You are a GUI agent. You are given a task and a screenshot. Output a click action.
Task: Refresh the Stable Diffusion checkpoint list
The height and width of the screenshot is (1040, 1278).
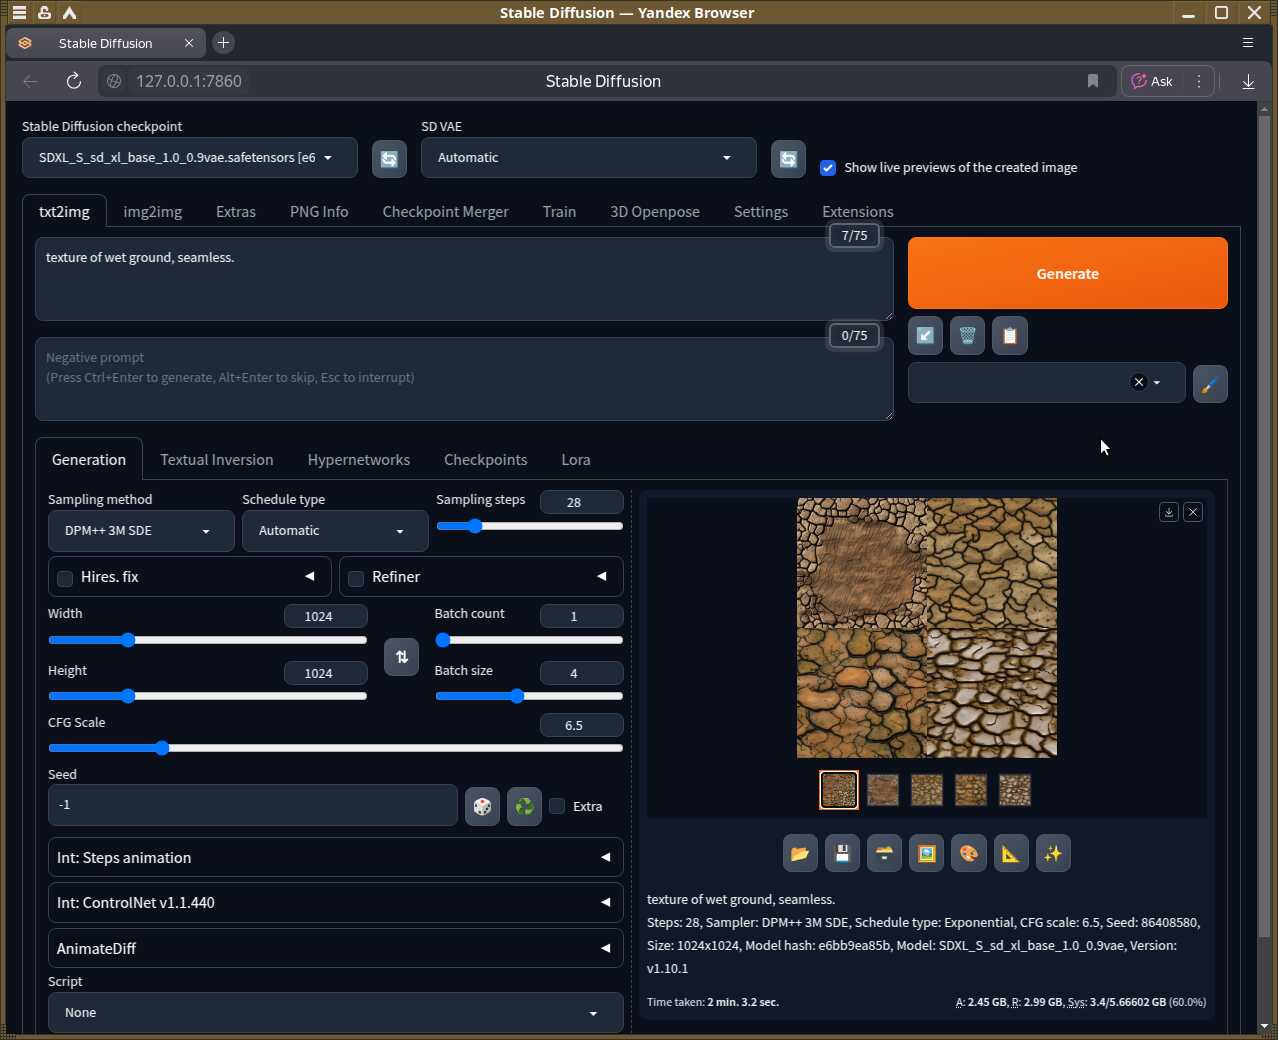pos(389,159)
